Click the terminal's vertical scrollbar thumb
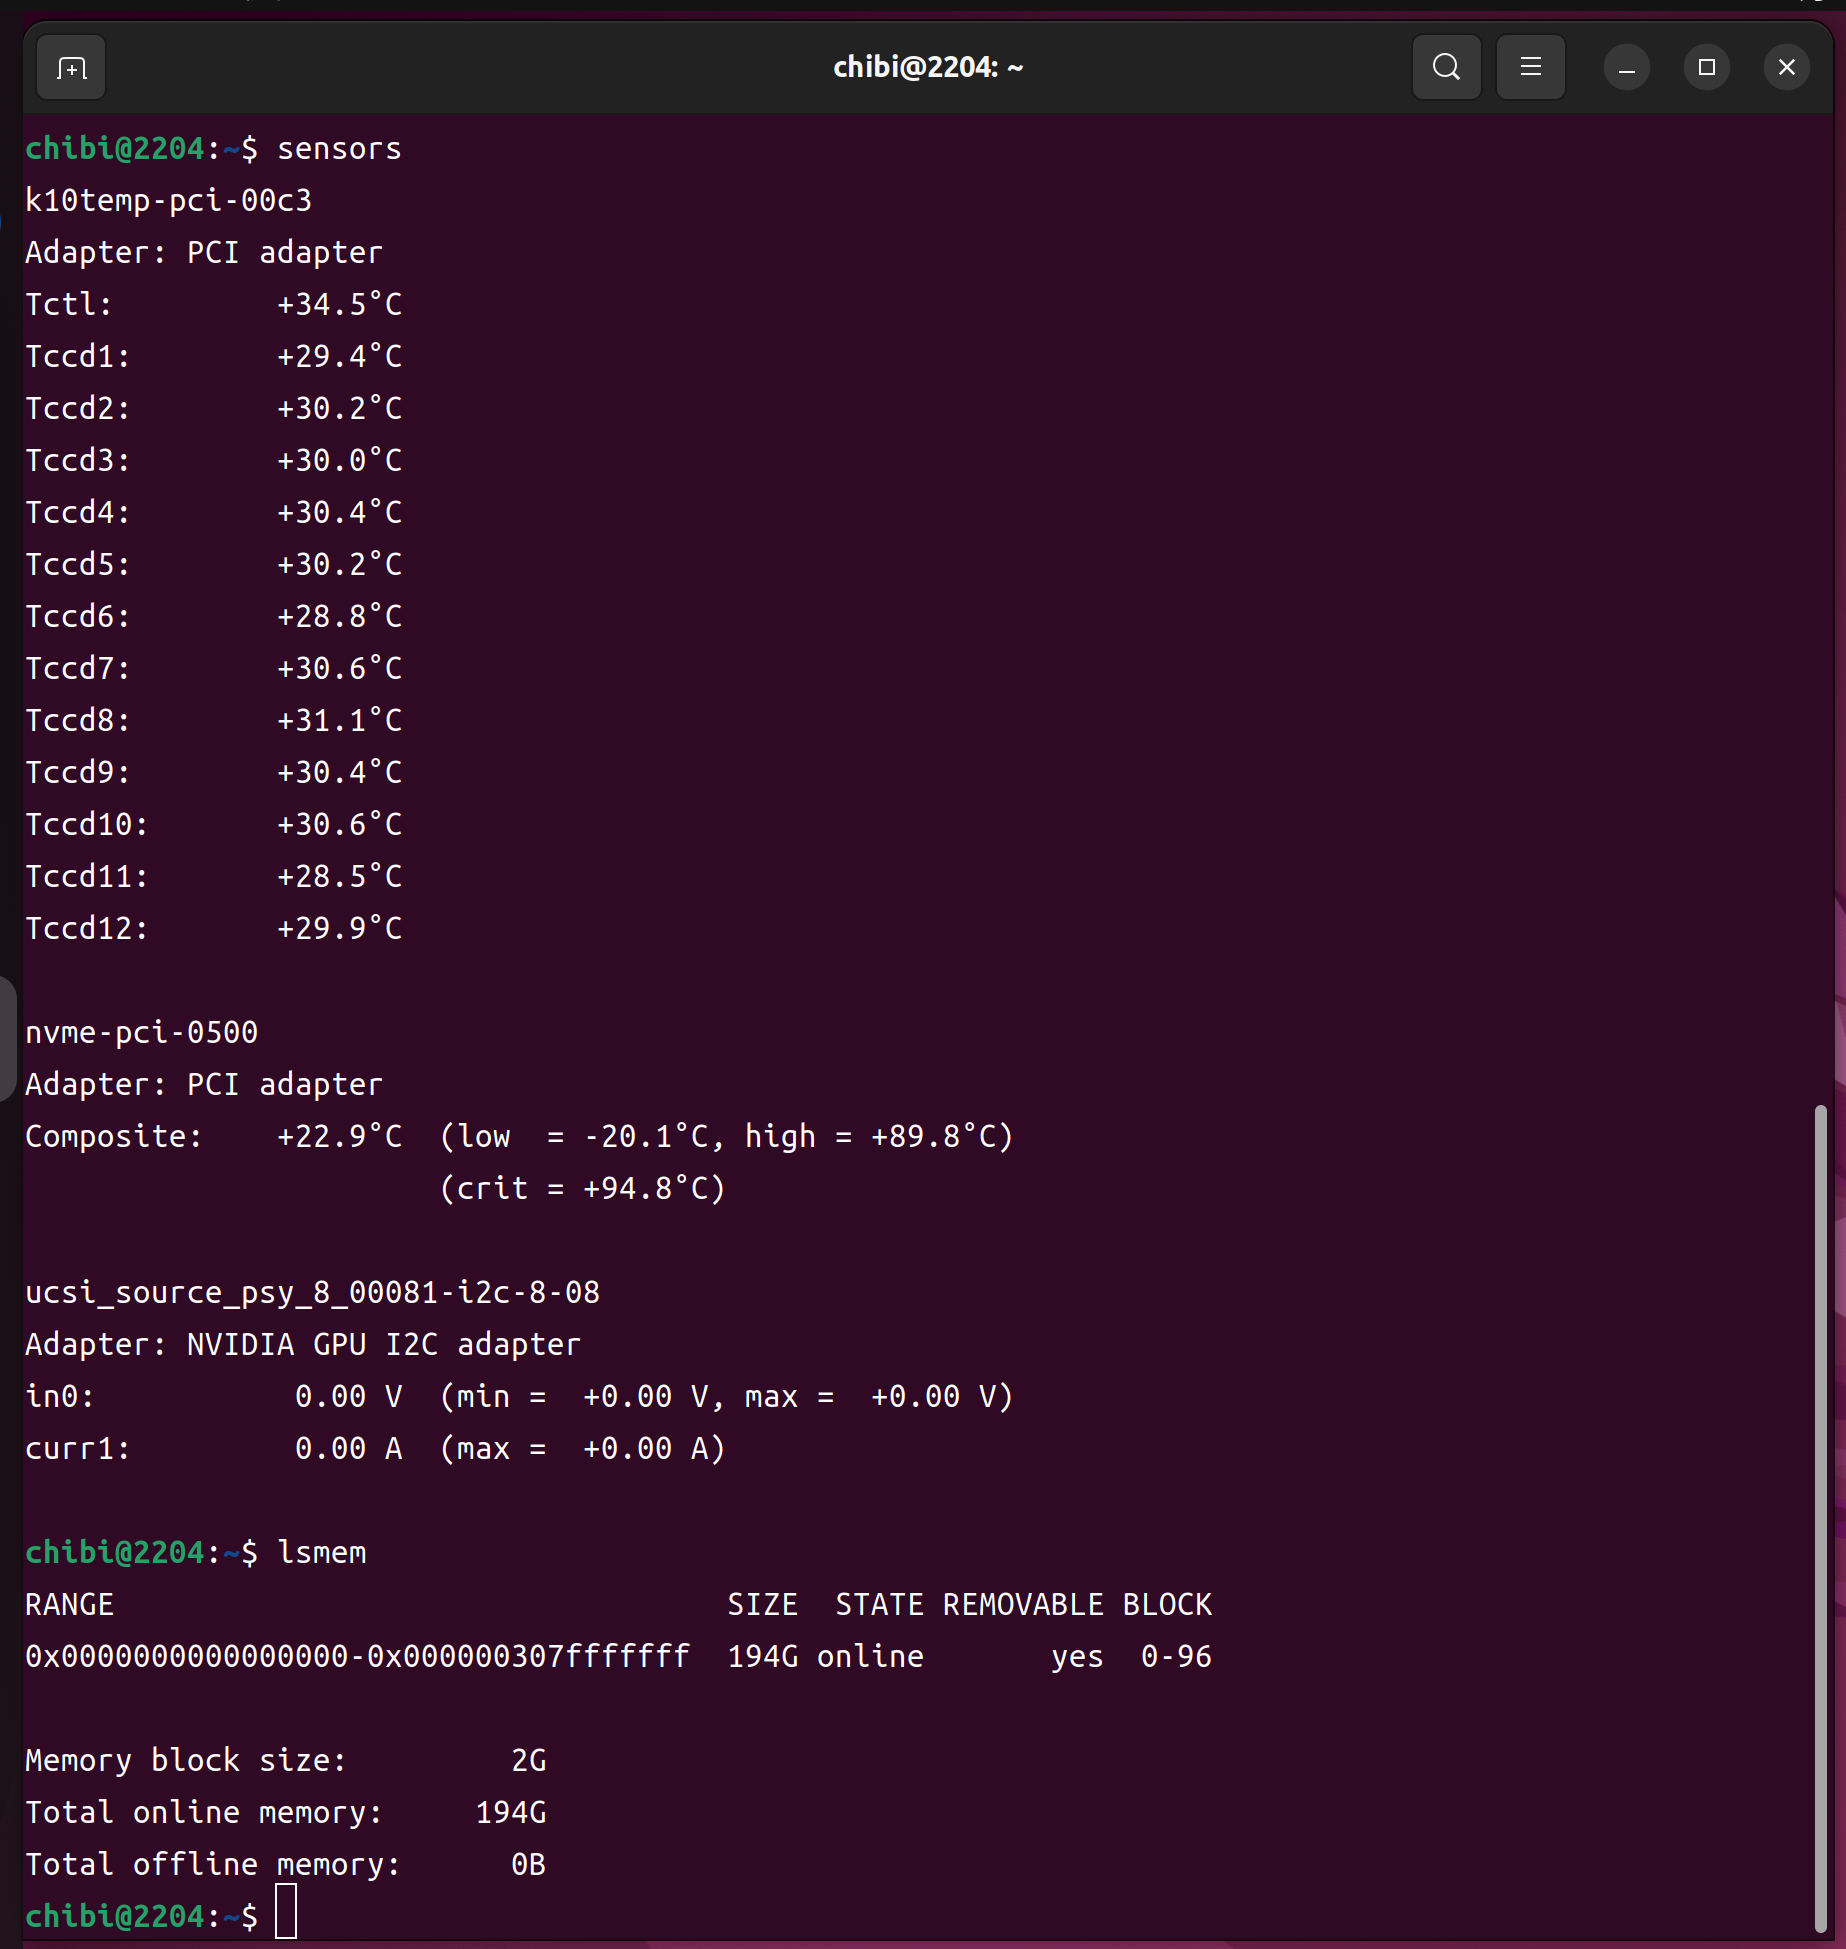Viewport: 1846px width, 1949px height. 1820,1518
